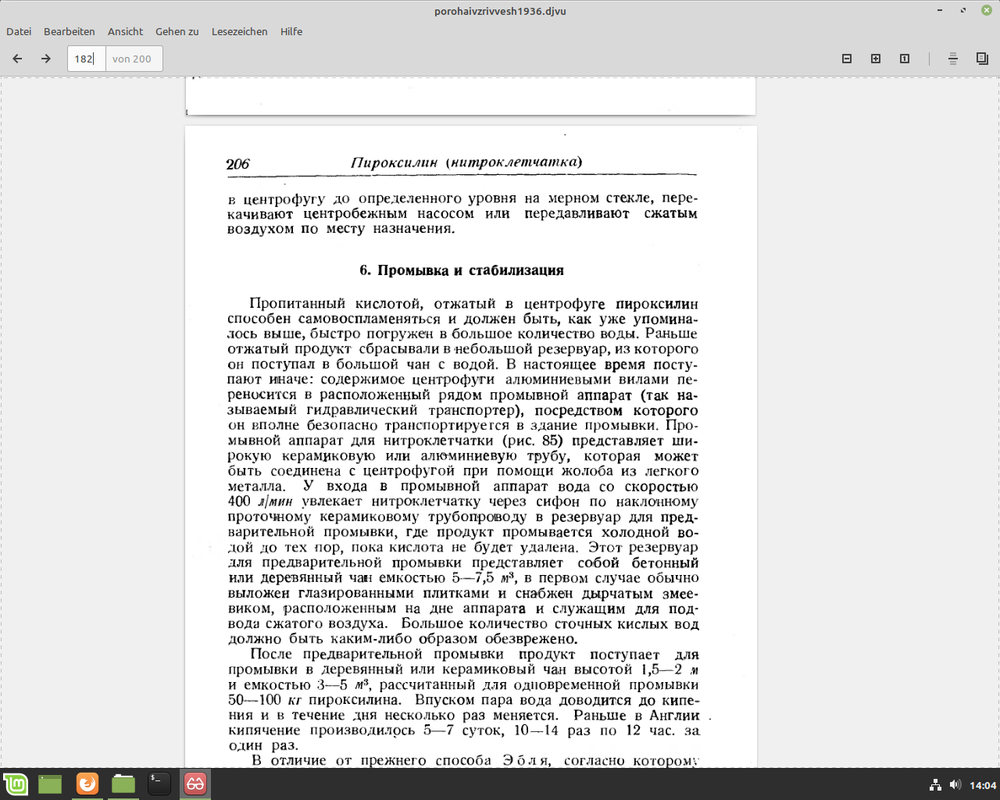
Task: Open the Ansicht menu
Action: pos(125,31)
